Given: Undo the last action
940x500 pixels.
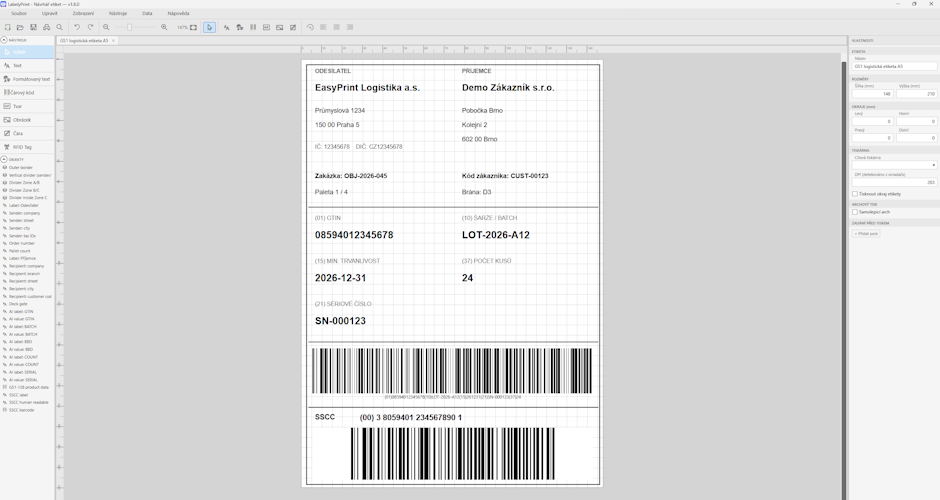Looking at the screenshot, I should point(77,27).
